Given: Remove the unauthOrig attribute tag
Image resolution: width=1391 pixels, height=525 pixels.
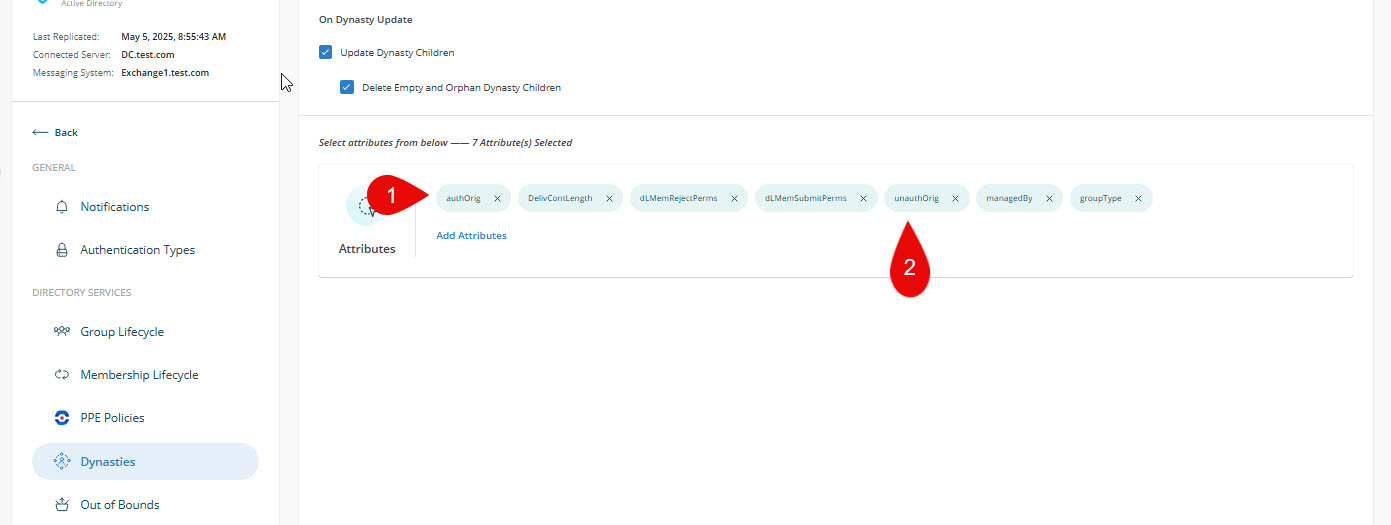Looking at the screenshot, I should point(955,198).
